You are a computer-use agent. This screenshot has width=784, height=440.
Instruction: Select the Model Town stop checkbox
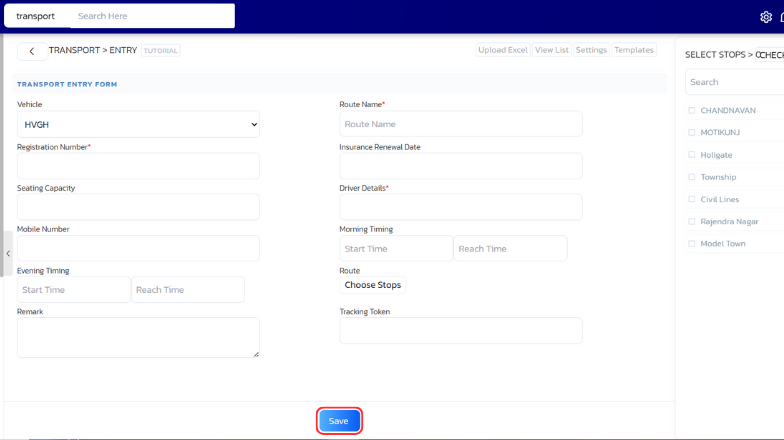pos(691,244)
